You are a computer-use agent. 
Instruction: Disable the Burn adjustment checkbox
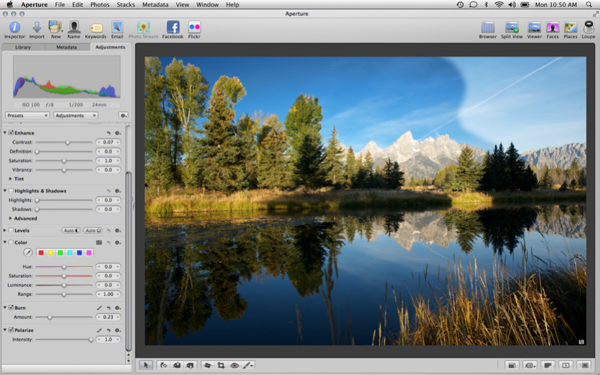click(11, 308)
